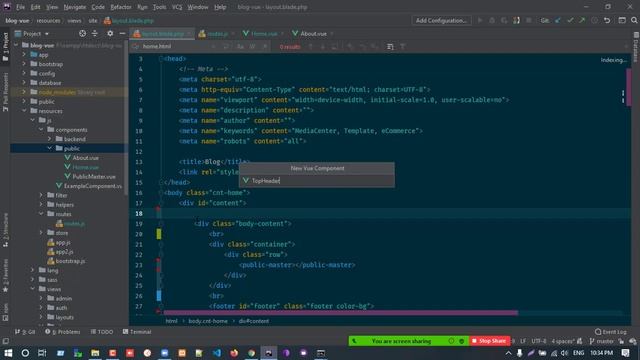Click the Stop Share button

coord(489,341)
